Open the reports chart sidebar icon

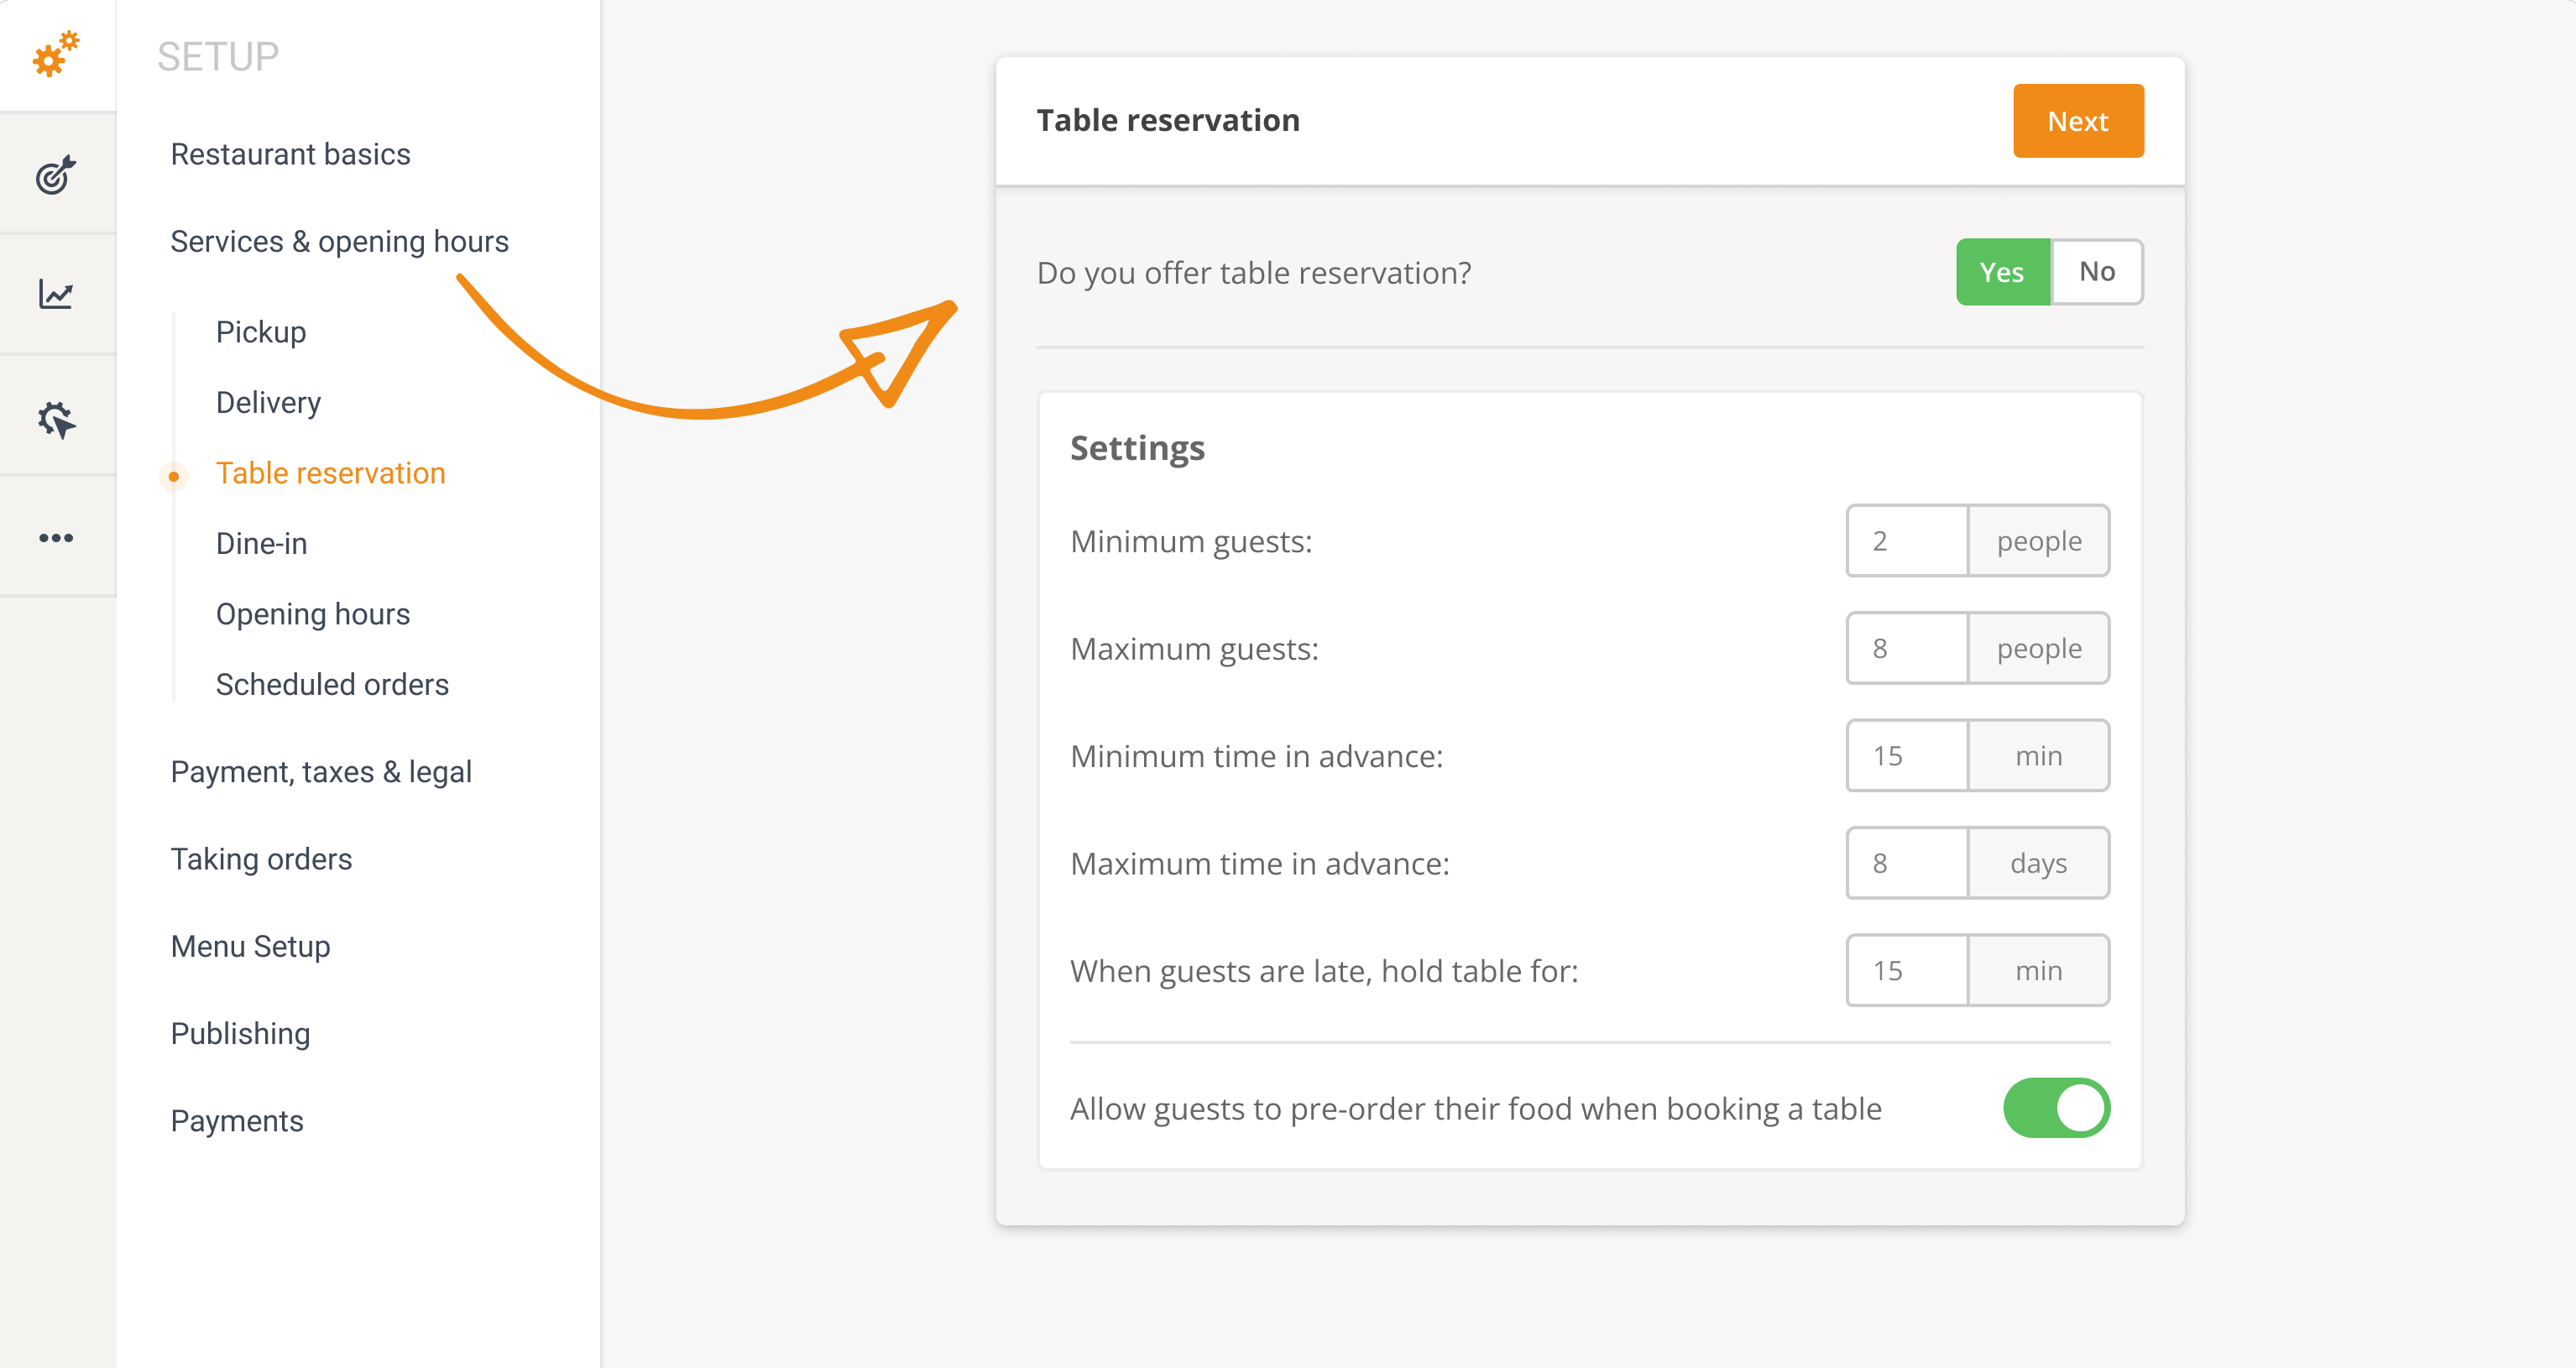click(x=57, y=295)
